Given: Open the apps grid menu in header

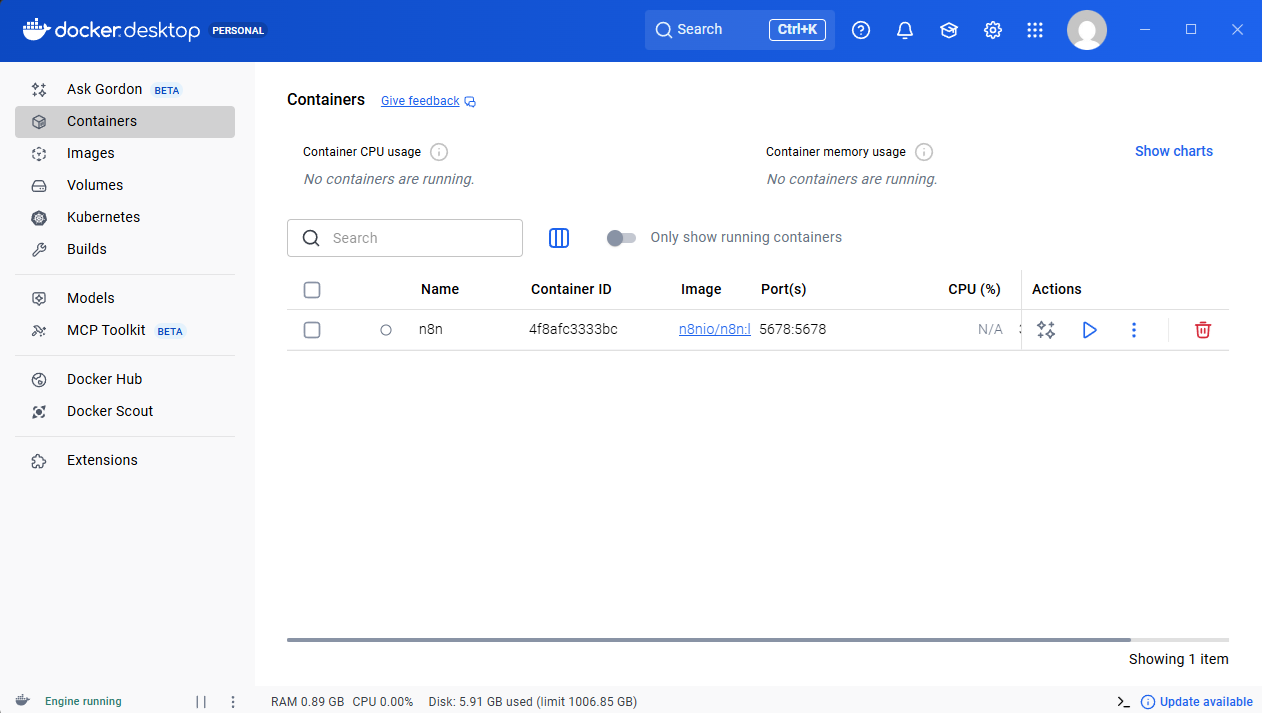Looking at the screenshot, I should 1035,30.
